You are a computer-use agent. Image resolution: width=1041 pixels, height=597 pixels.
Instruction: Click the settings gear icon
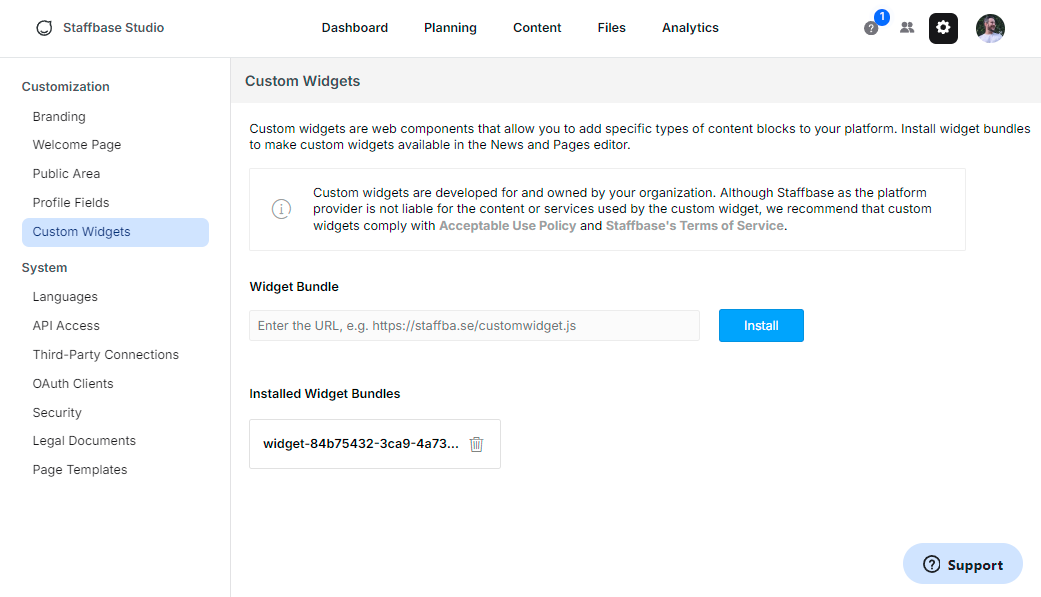pos(943,28)
